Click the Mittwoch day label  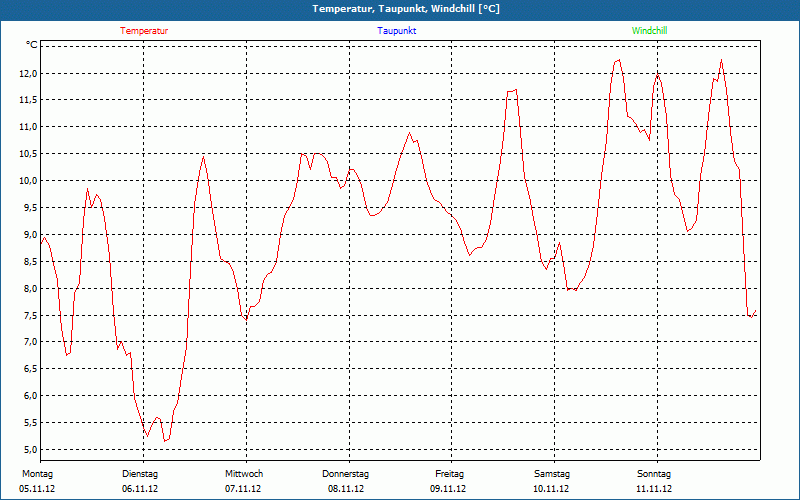244,474
